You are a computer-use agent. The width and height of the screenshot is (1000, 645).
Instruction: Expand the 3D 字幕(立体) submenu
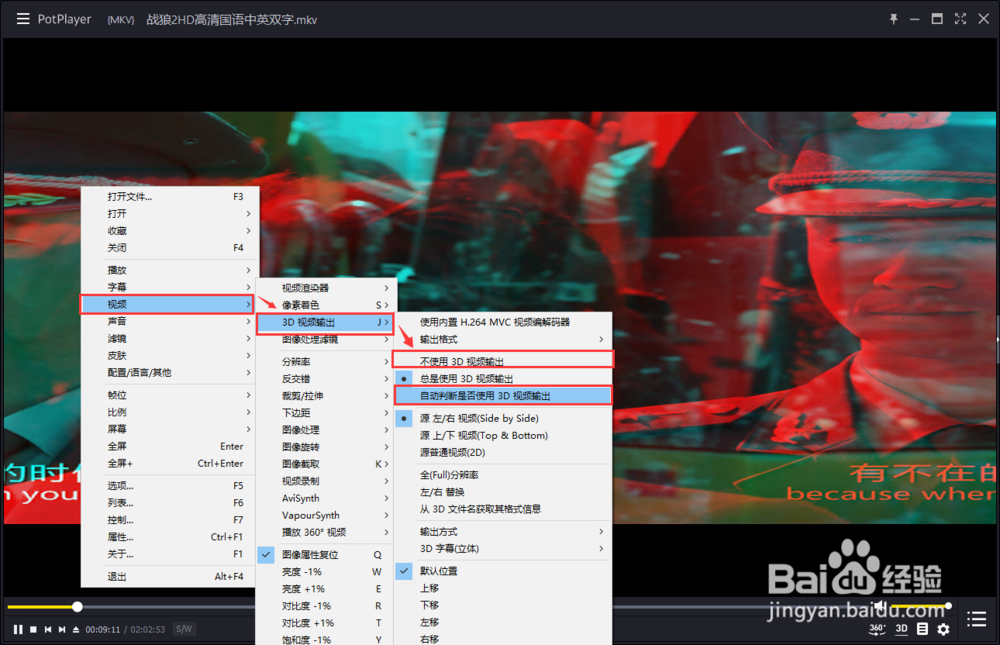click(x=503, y=549)
